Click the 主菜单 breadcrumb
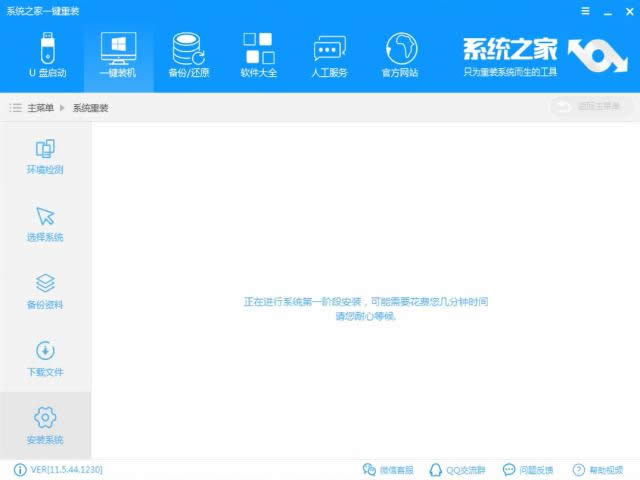The height and width of the screenshot is (480, 640). coord(40,108)
